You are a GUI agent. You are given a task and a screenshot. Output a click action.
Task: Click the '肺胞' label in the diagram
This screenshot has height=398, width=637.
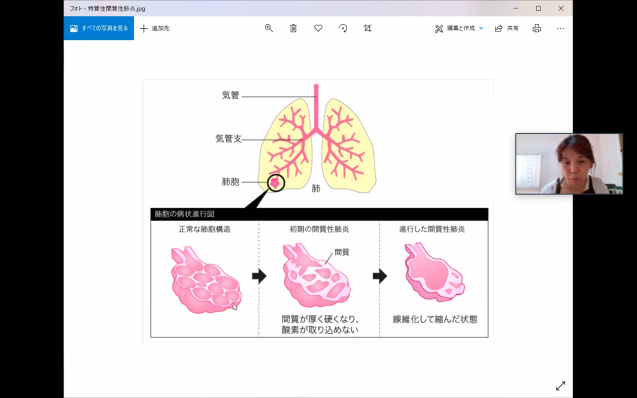[x=230, y=182]
